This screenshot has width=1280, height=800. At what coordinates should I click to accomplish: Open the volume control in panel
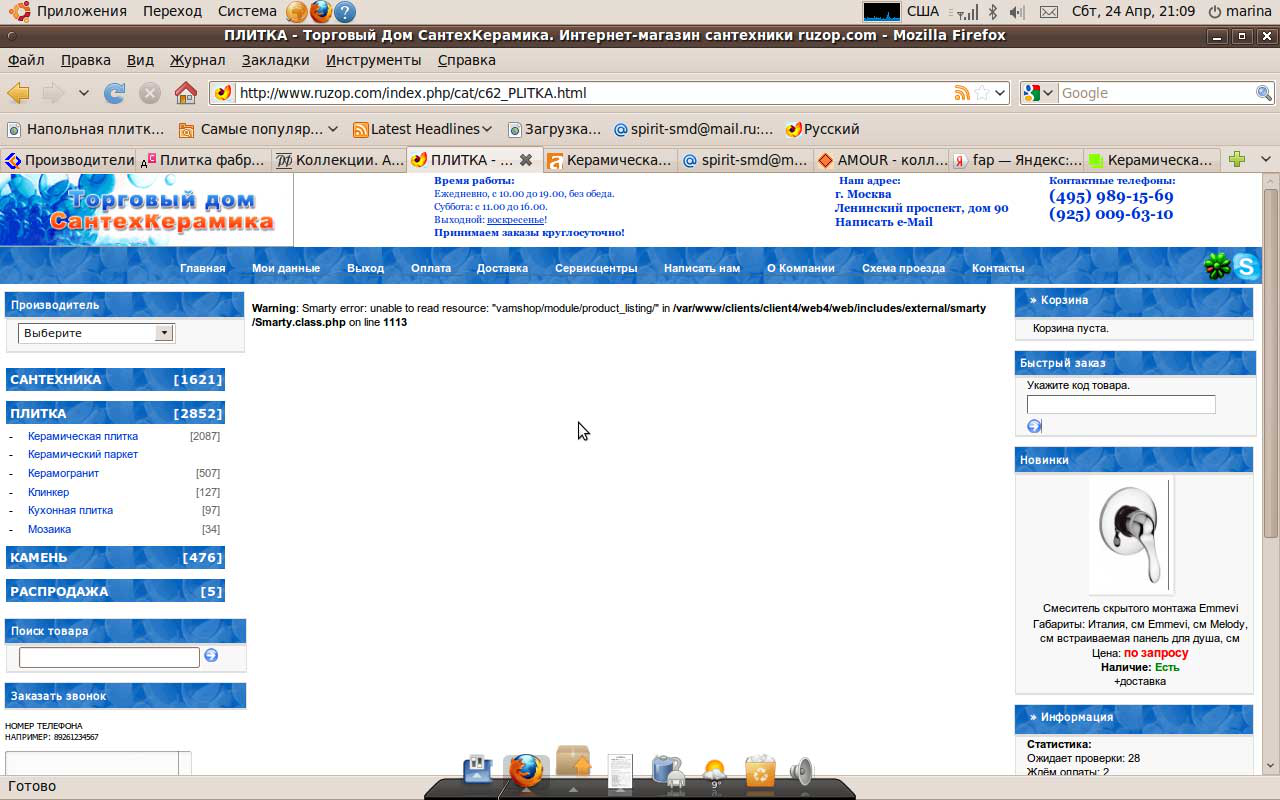coord(1018,12)
